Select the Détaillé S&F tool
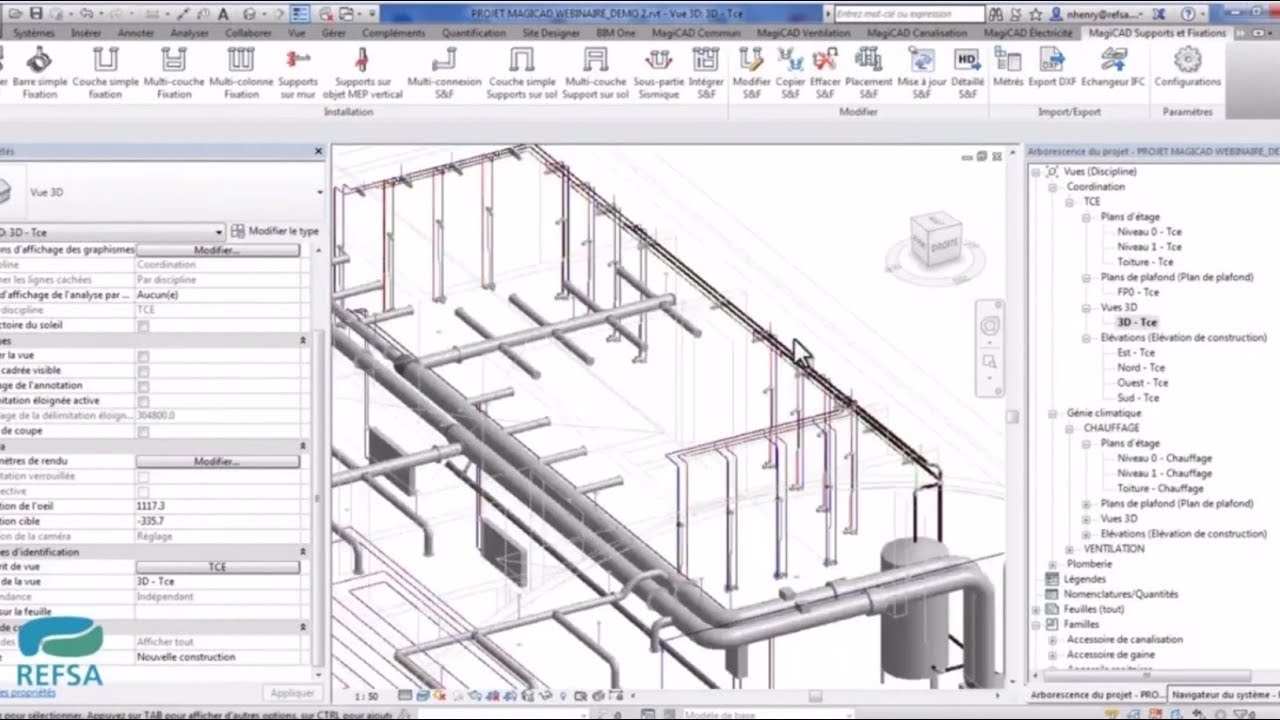 (967, 72)
